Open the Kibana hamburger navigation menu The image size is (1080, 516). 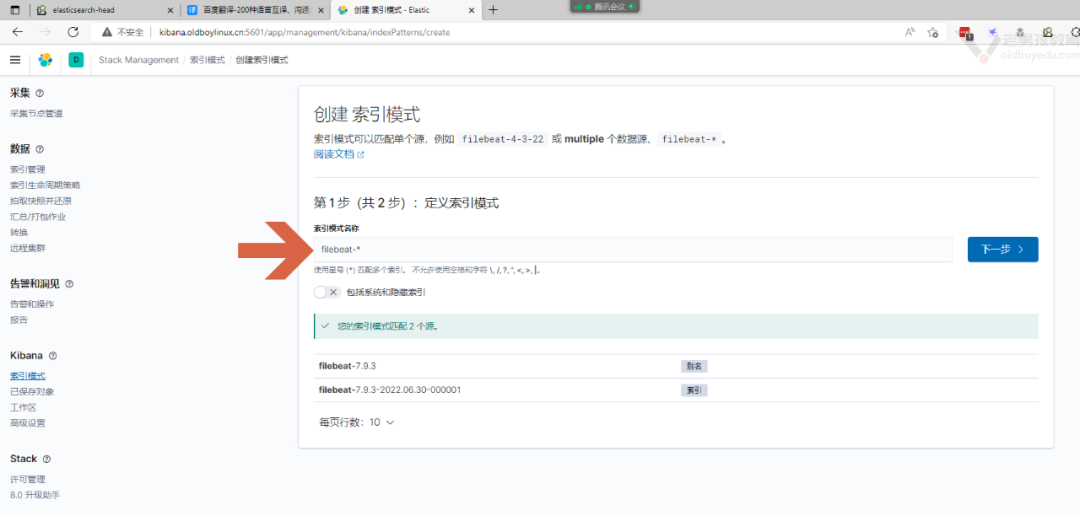[x=15, y=60]
